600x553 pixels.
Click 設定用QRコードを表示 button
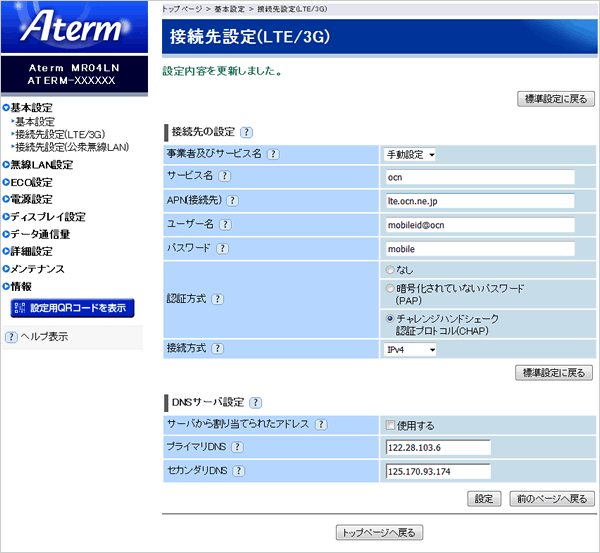(x=72, y=308)
